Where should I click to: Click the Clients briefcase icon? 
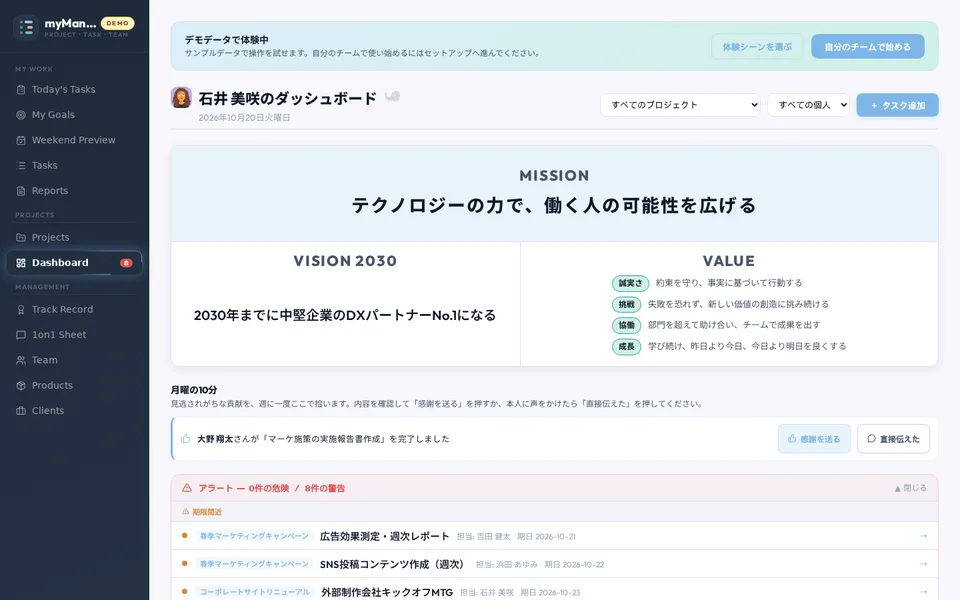pyautogui.click(x=21, y=411)
